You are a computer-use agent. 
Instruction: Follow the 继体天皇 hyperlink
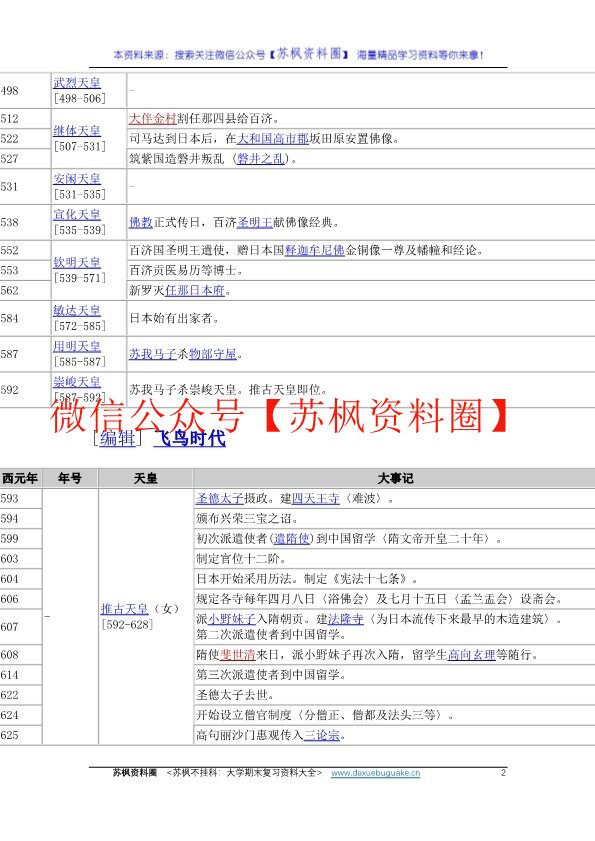click(77, 131)
